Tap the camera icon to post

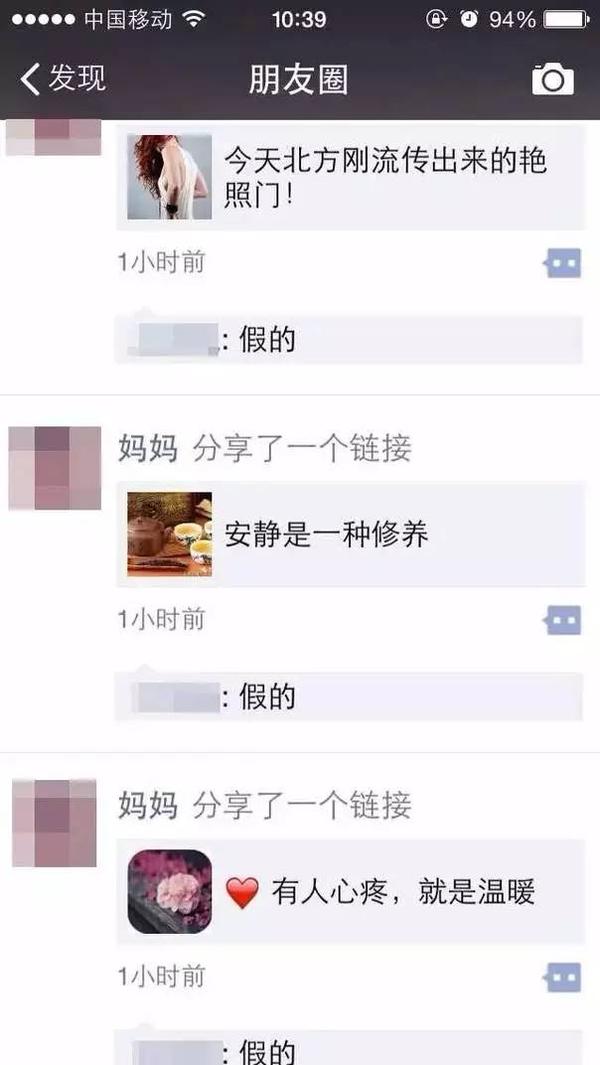tap(552, 79)
